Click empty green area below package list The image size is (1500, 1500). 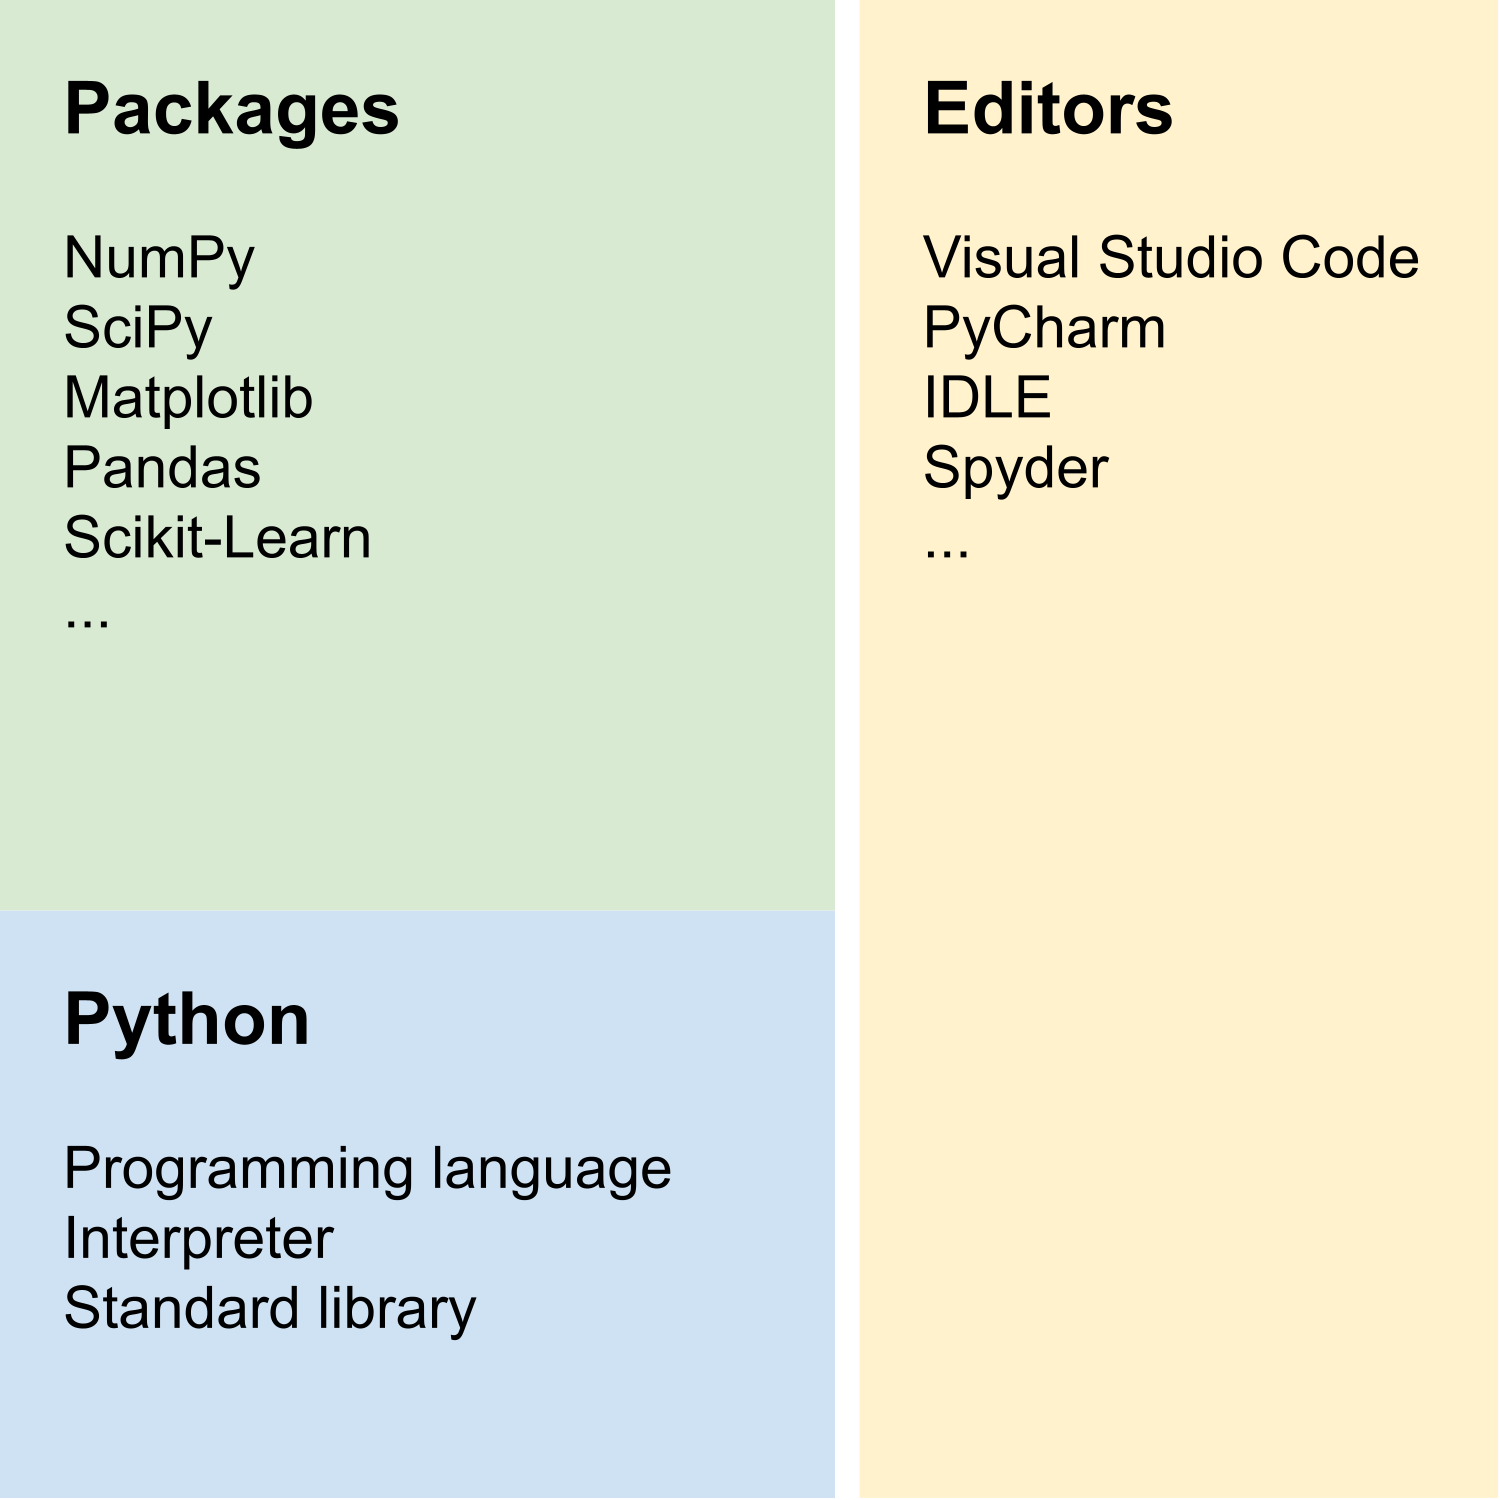420,780
